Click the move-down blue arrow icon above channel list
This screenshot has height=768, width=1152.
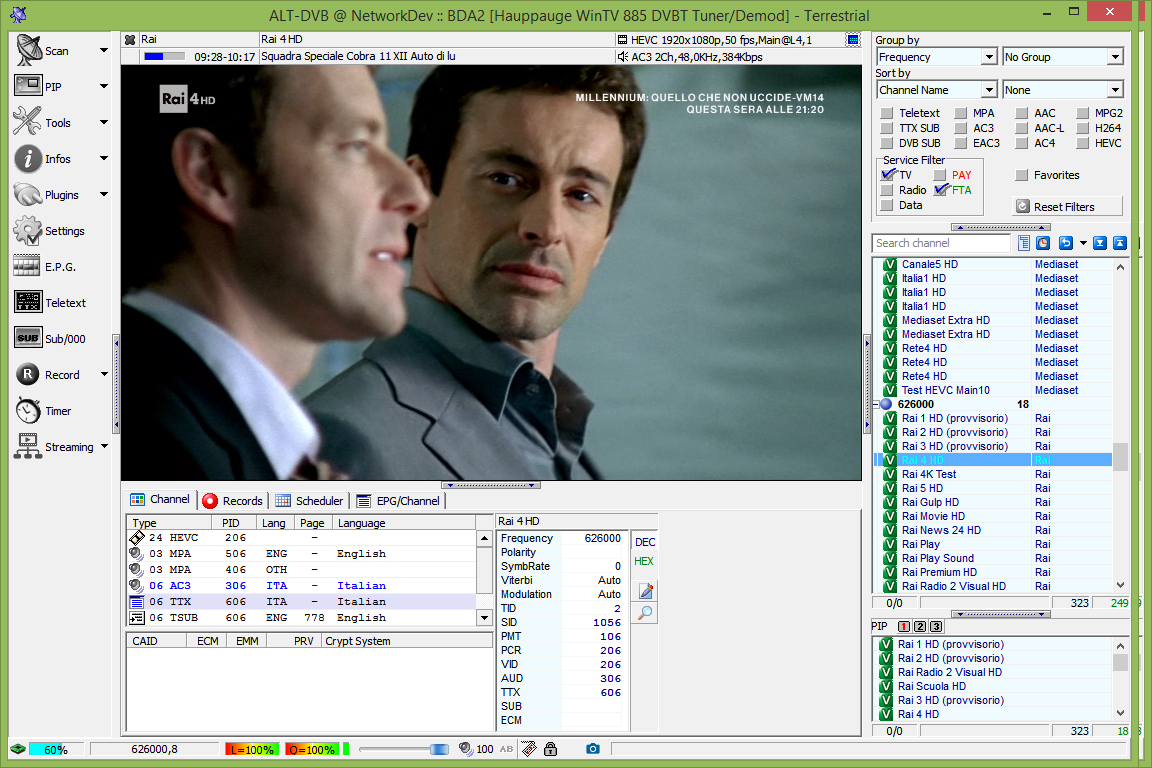1100,243
